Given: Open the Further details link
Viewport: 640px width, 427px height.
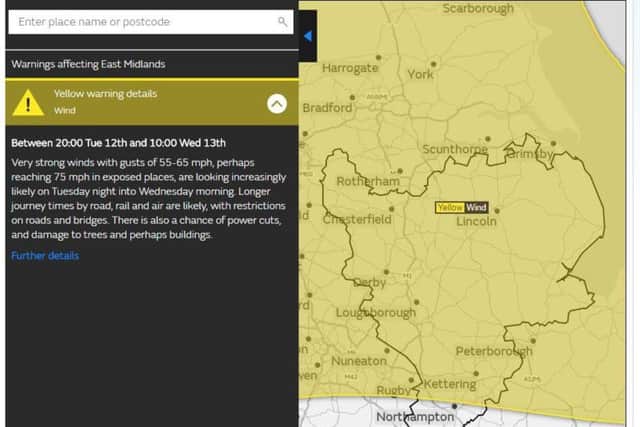Looking at the screenshot, I should pyautogui.click(x=45, y=256).
